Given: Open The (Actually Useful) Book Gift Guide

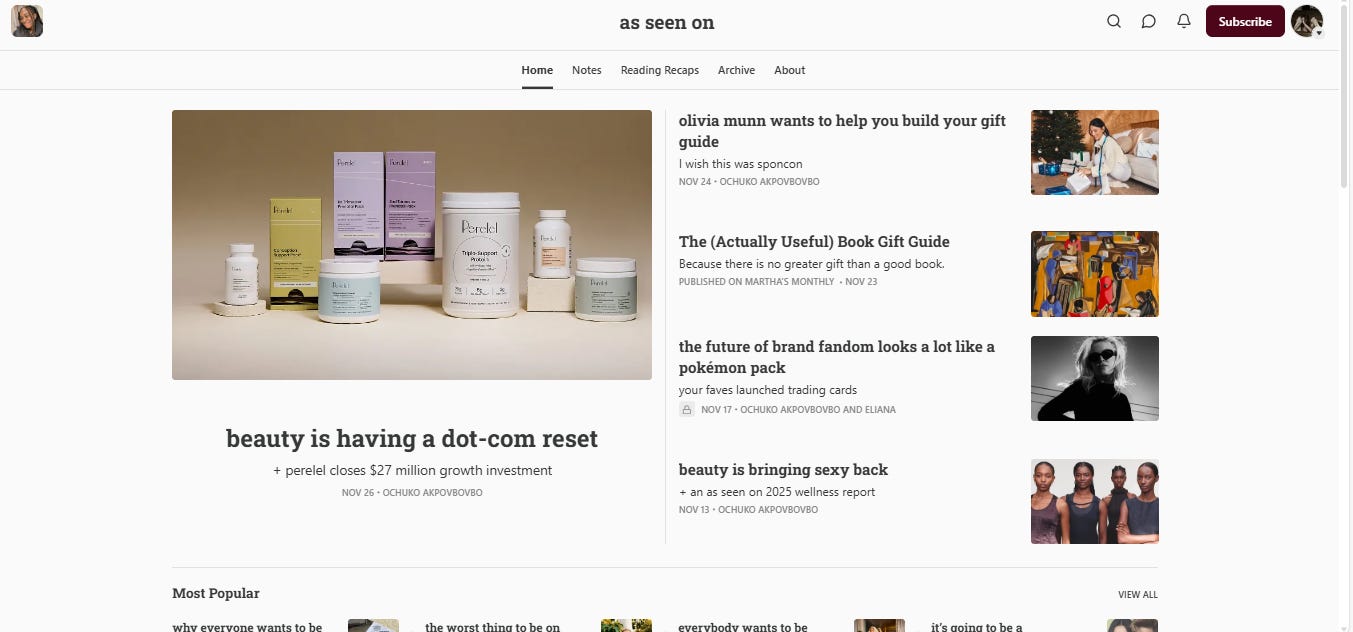Looking at the screenshot, I should pos(814,242).
